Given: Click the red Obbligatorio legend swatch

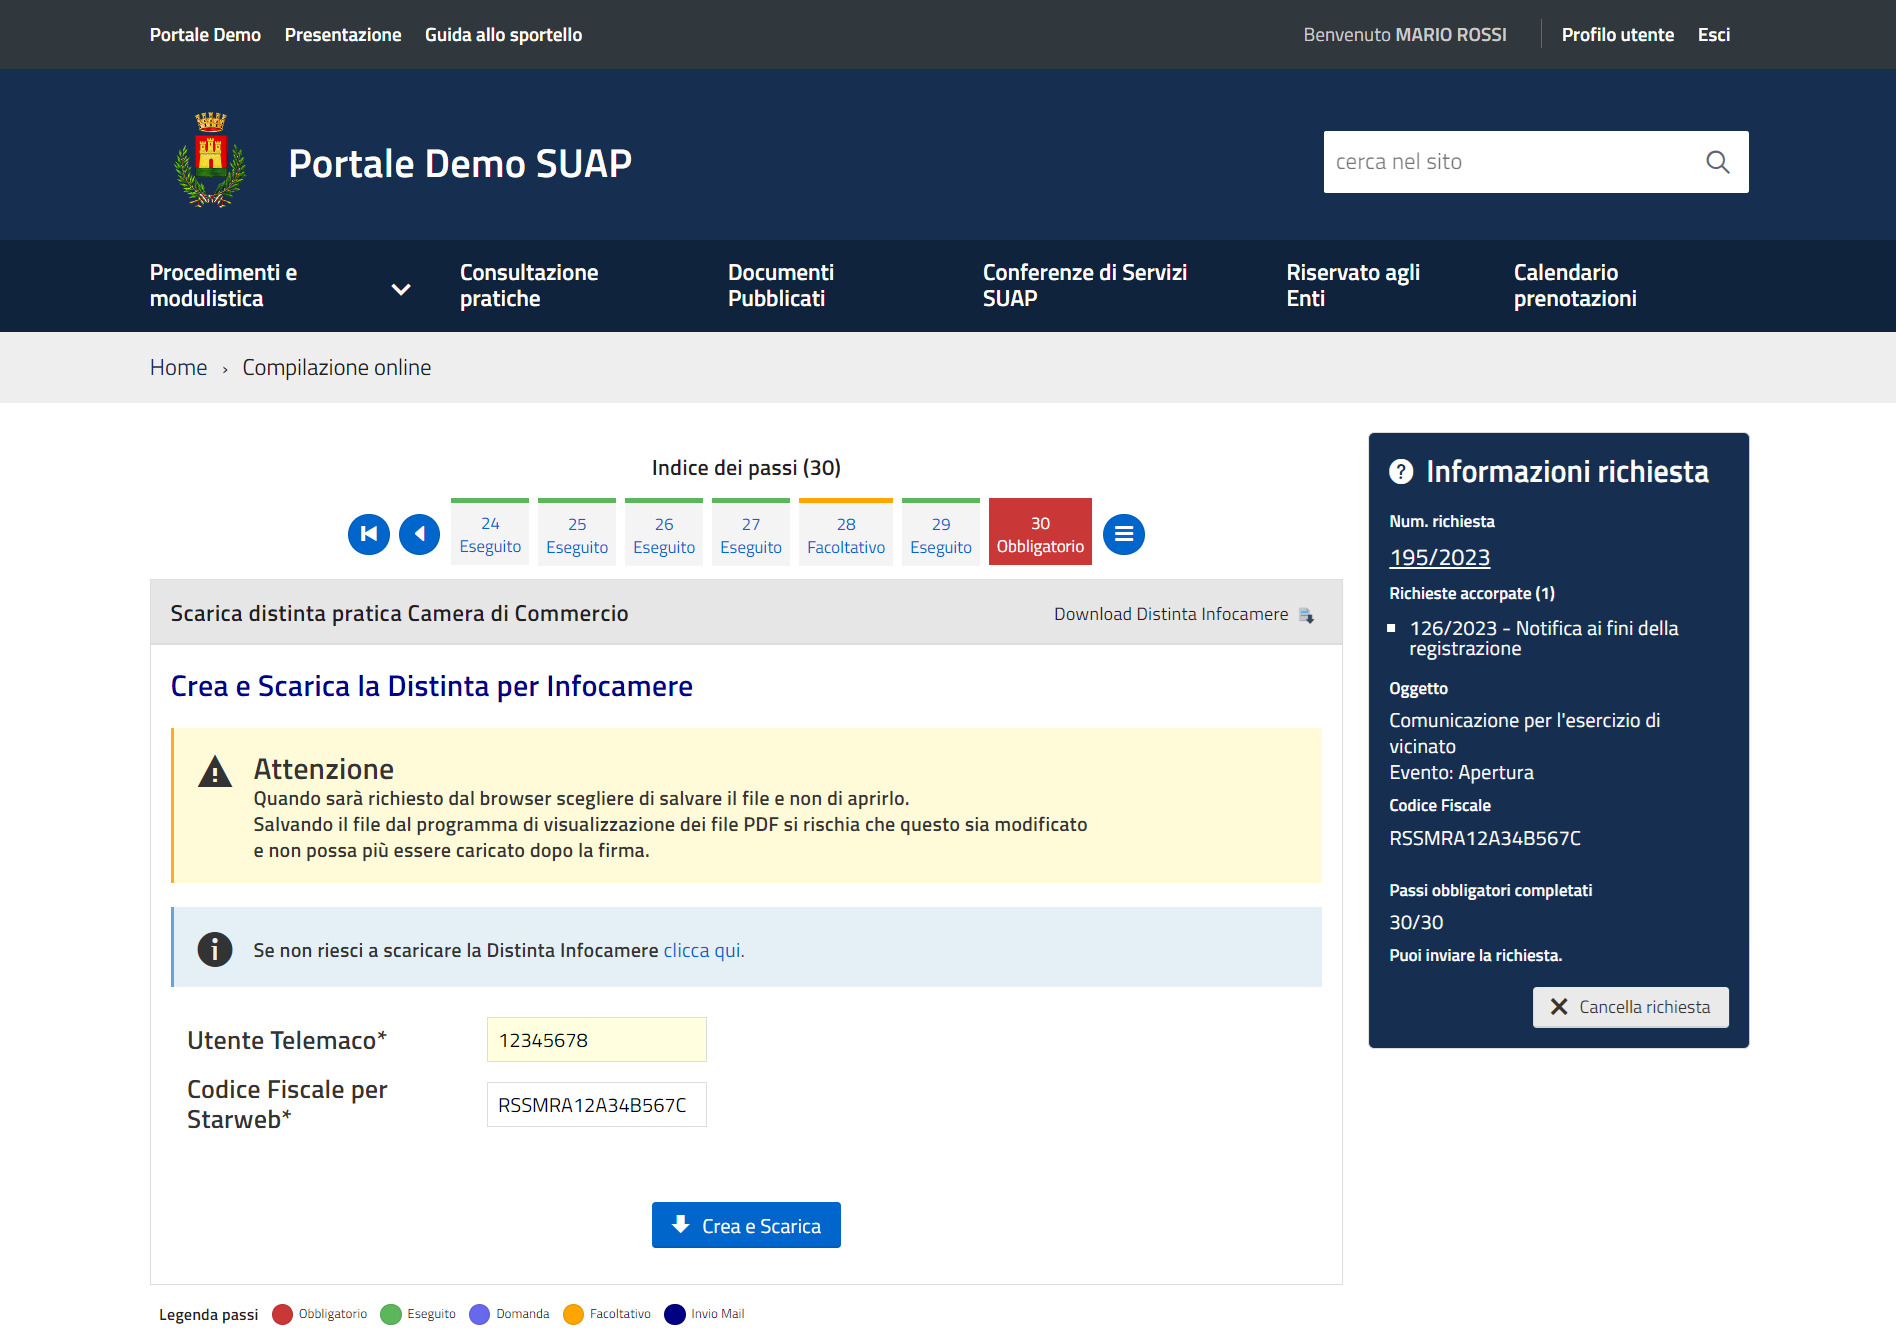Looking at the screenshot, I should point(282,1314).
